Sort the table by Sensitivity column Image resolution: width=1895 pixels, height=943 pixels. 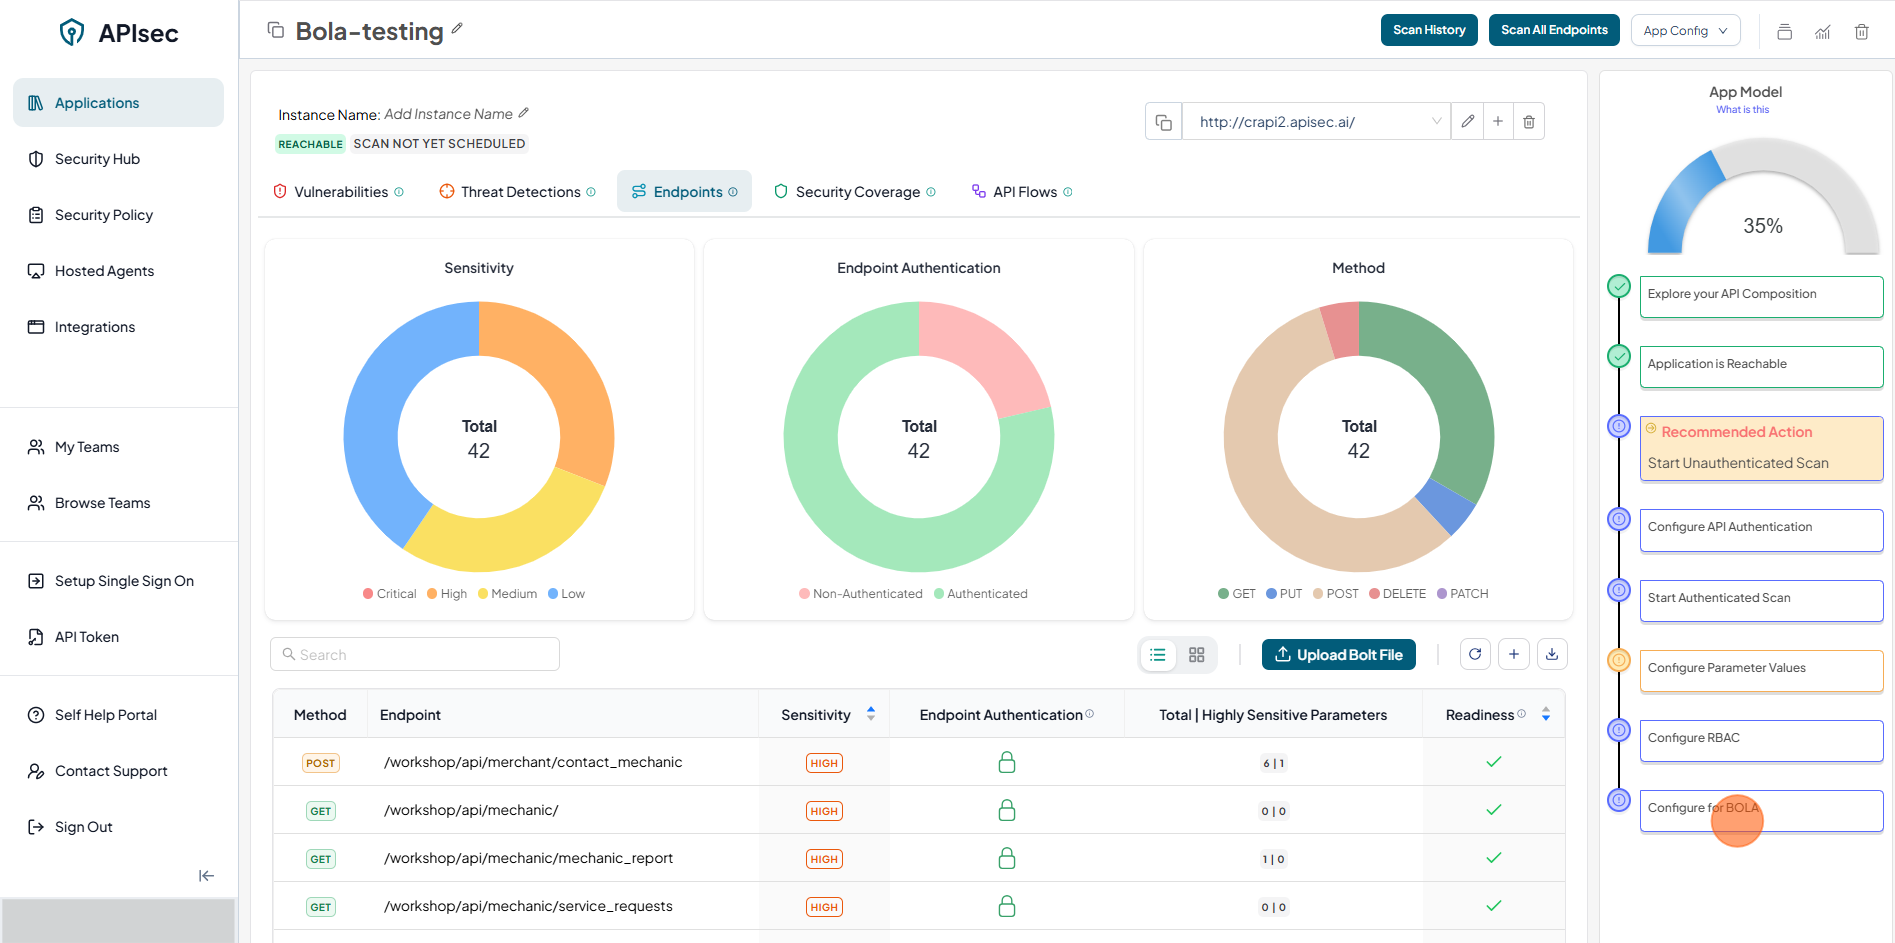click(871, 714)
